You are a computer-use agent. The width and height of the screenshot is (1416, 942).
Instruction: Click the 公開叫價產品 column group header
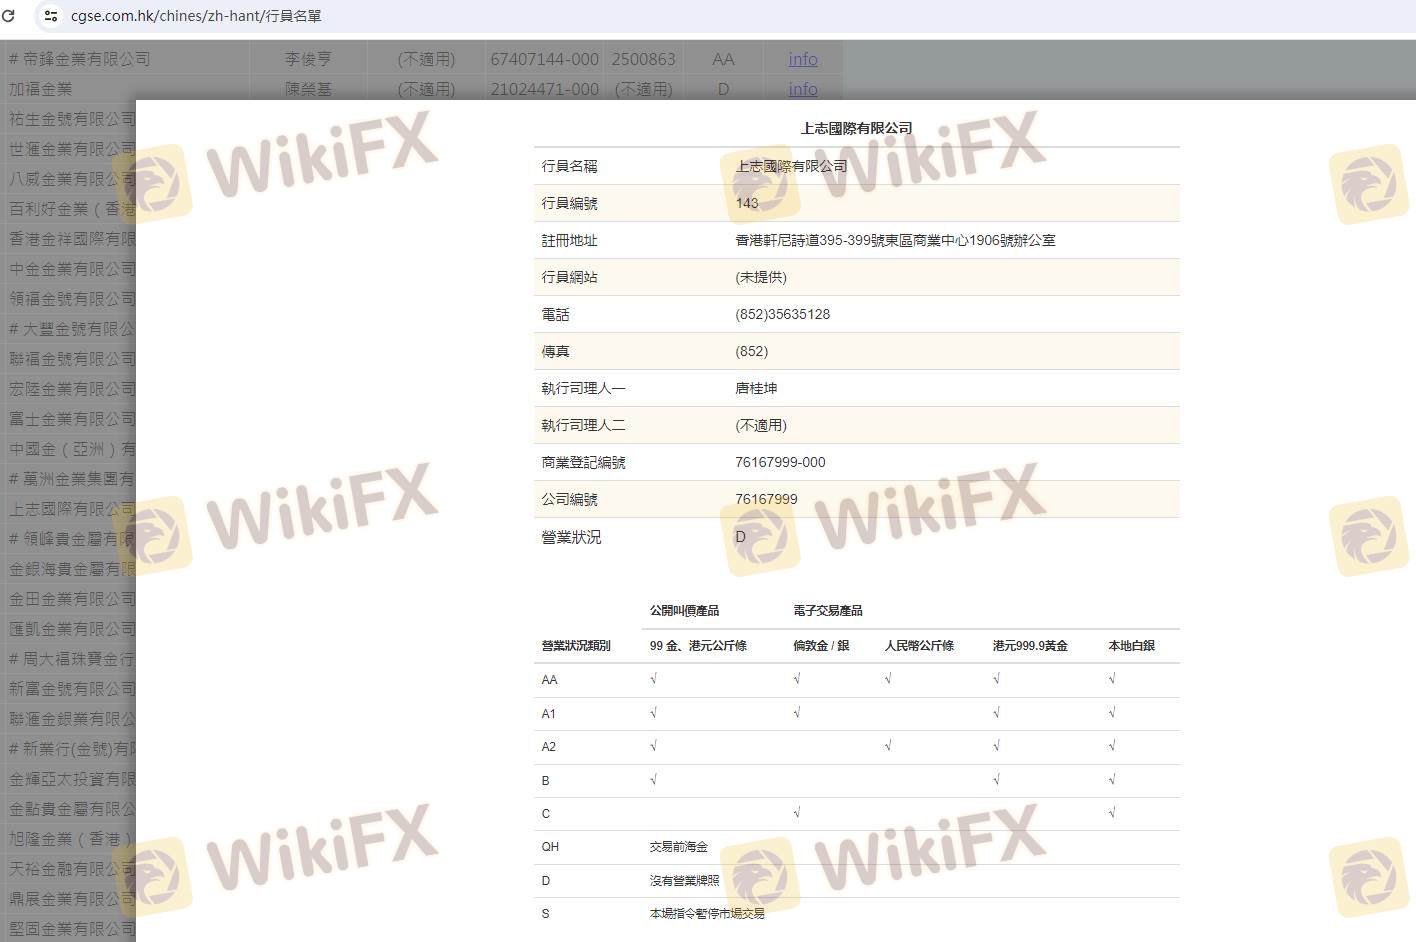coord(684,610)
